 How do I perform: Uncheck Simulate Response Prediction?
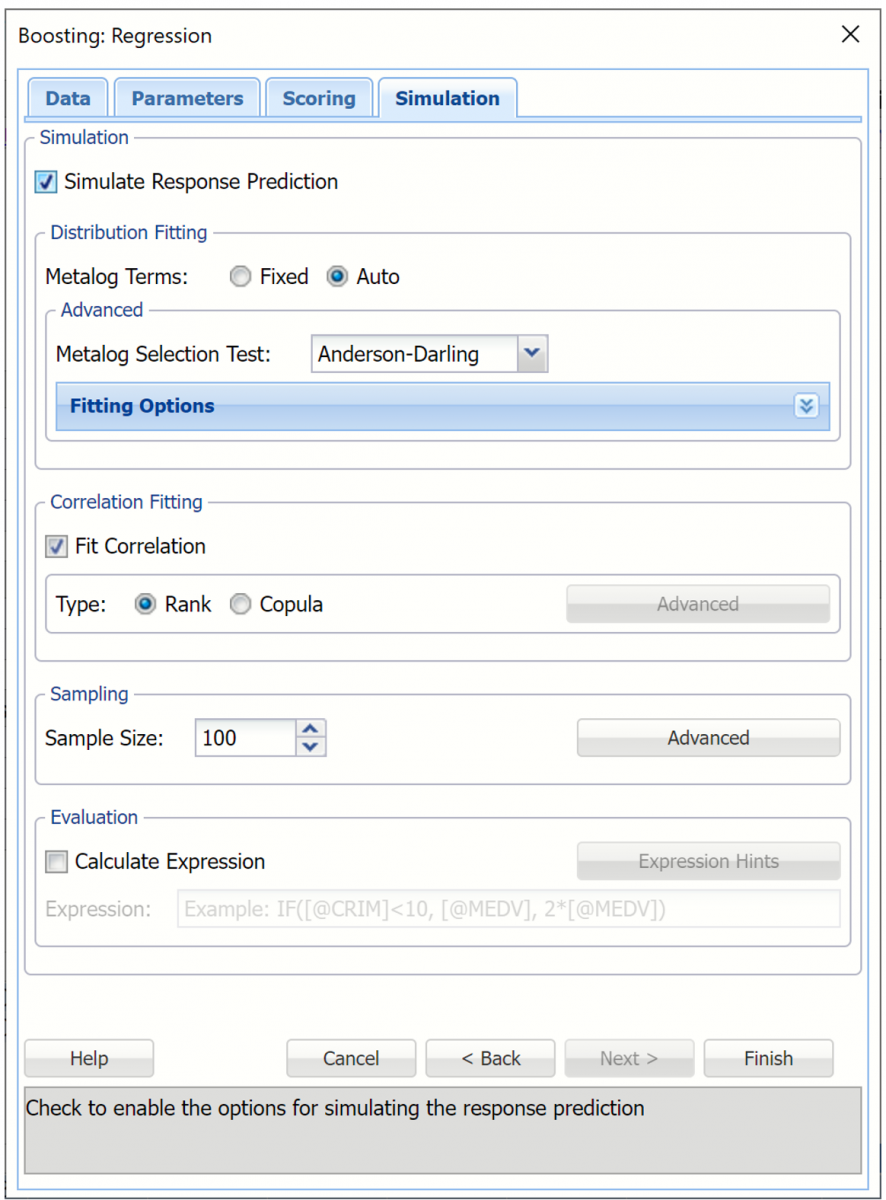click(x=46, y=182)
